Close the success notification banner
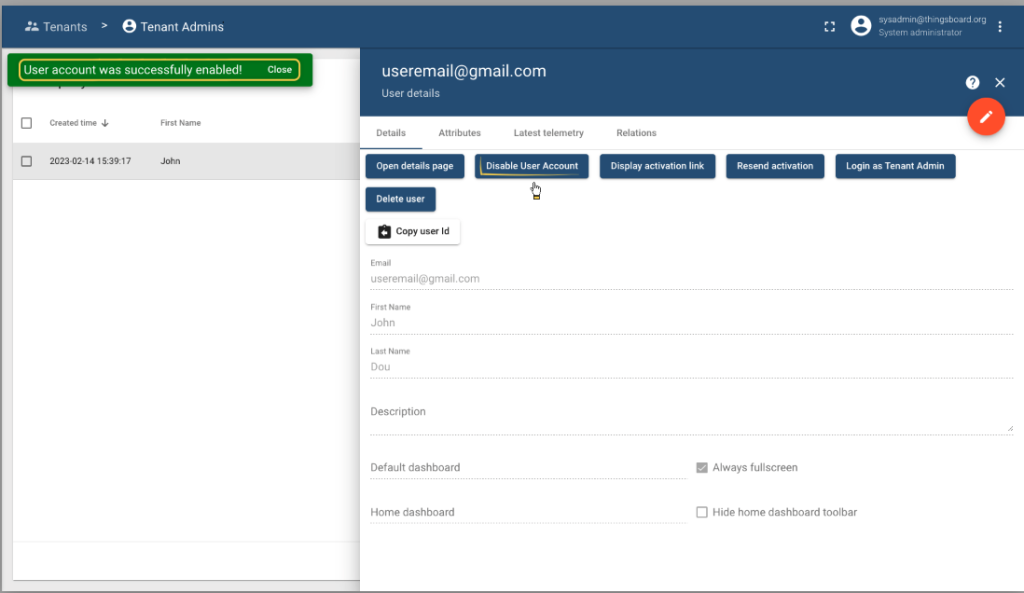 point(279,69)
